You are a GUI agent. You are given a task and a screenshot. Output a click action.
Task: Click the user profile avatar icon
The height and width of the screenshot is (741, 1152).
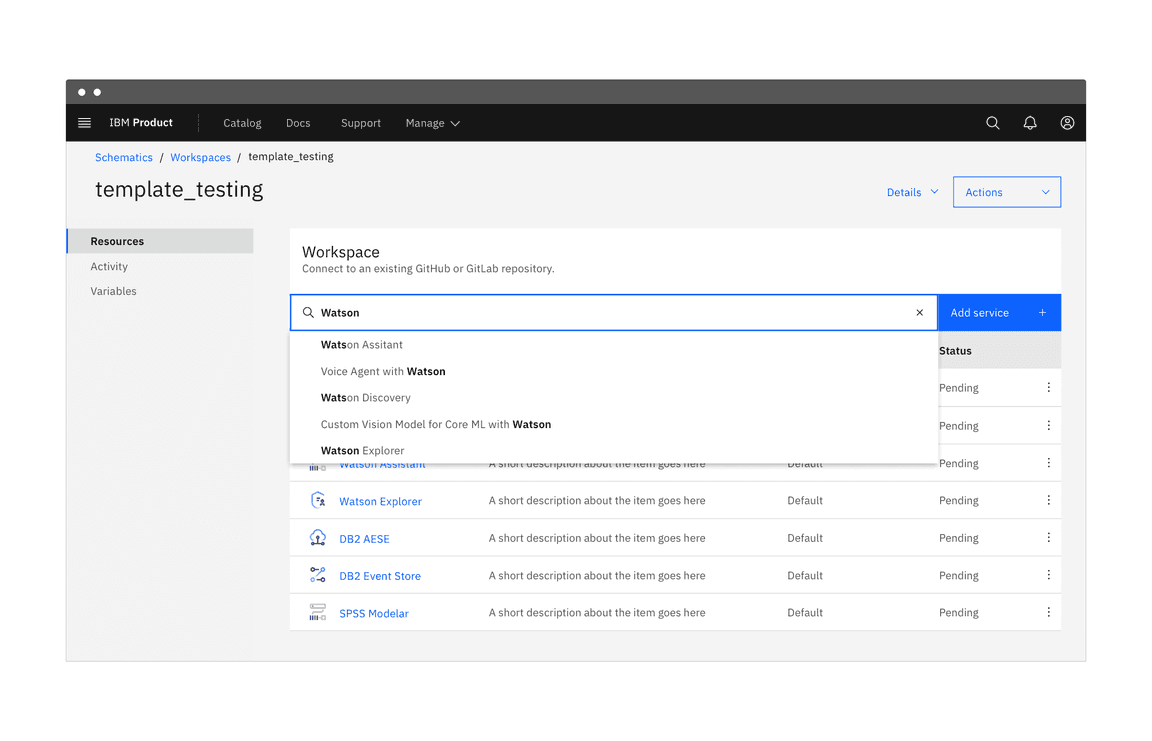(x=1067, y=122)
